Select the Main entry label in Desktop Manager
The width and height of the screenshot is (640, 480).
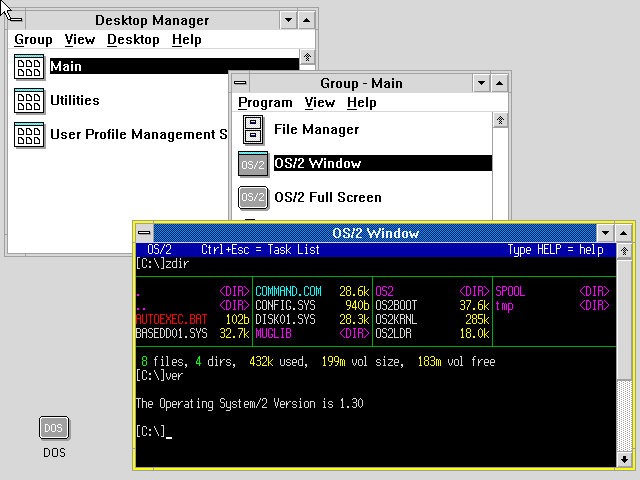[x=174, y=66]
